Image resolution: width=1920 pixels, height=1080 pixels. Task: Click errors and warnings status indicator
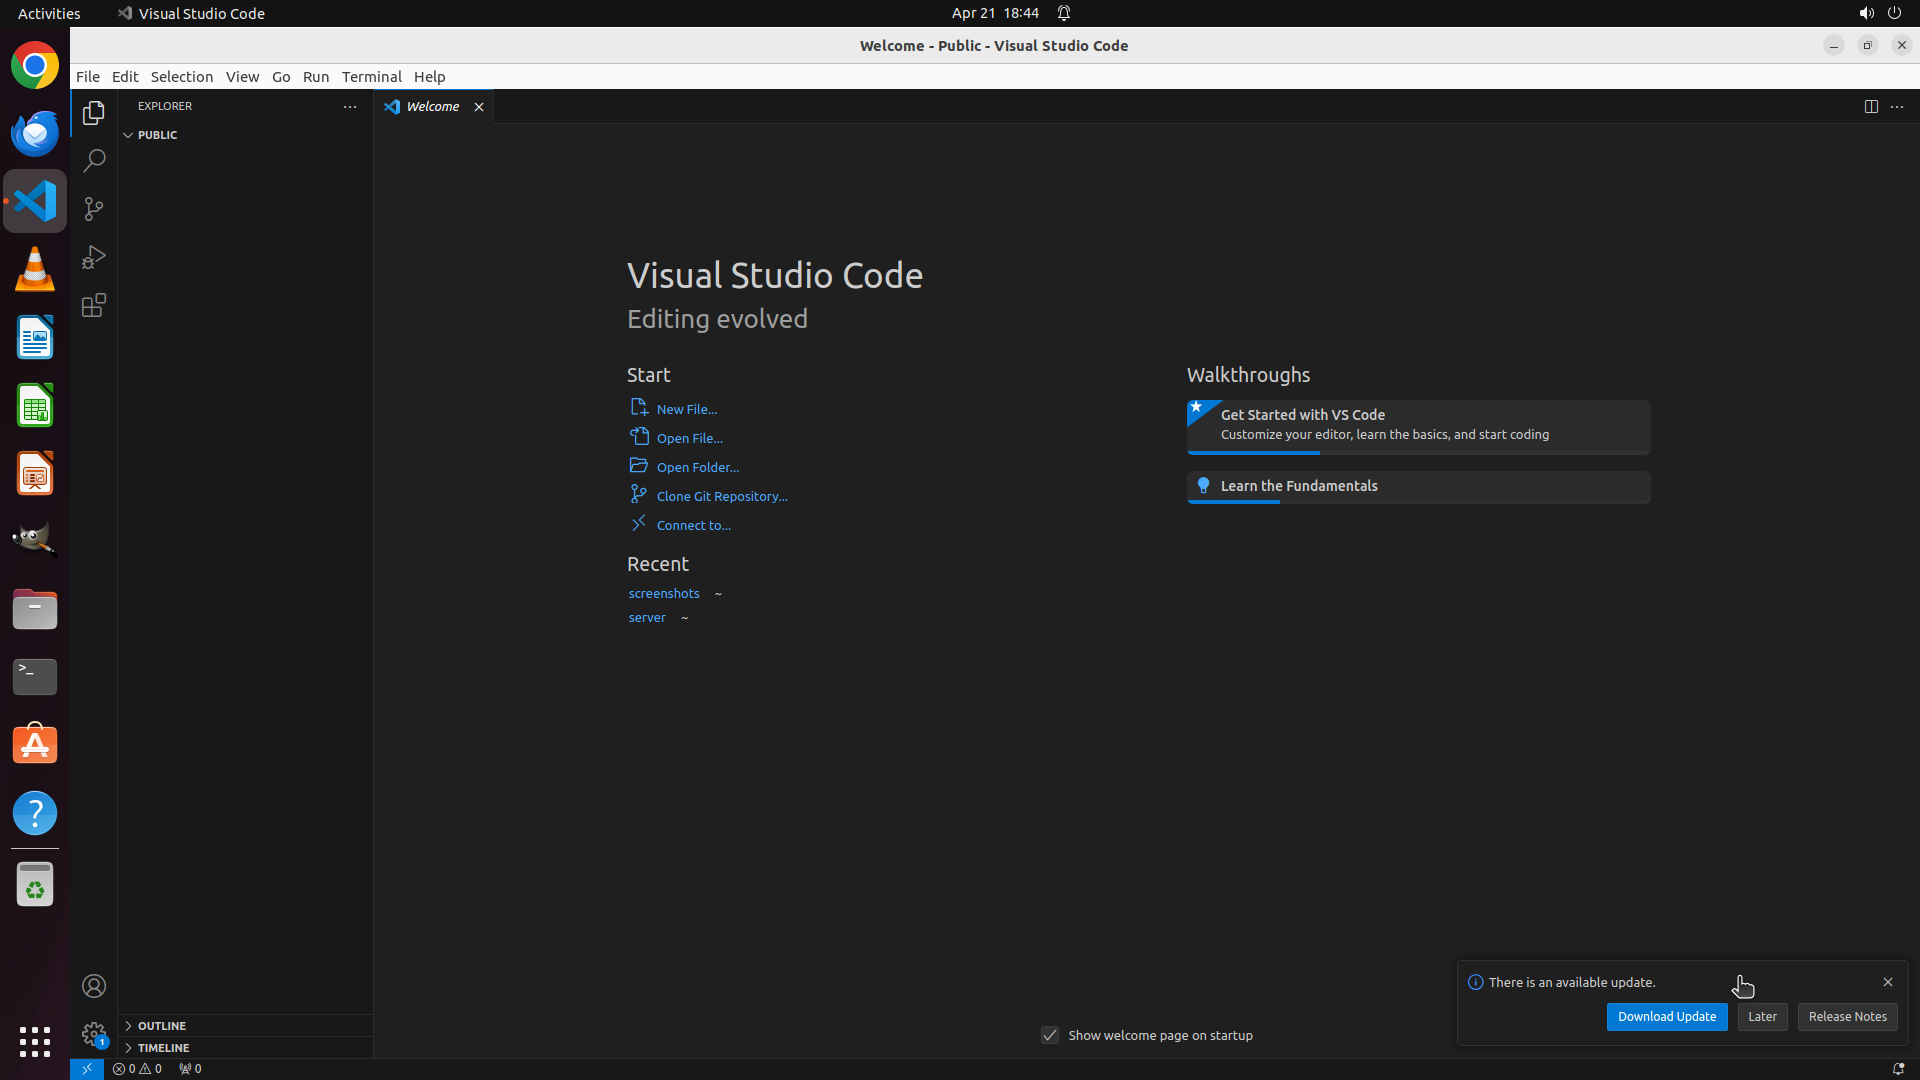tap(137, 1069)
